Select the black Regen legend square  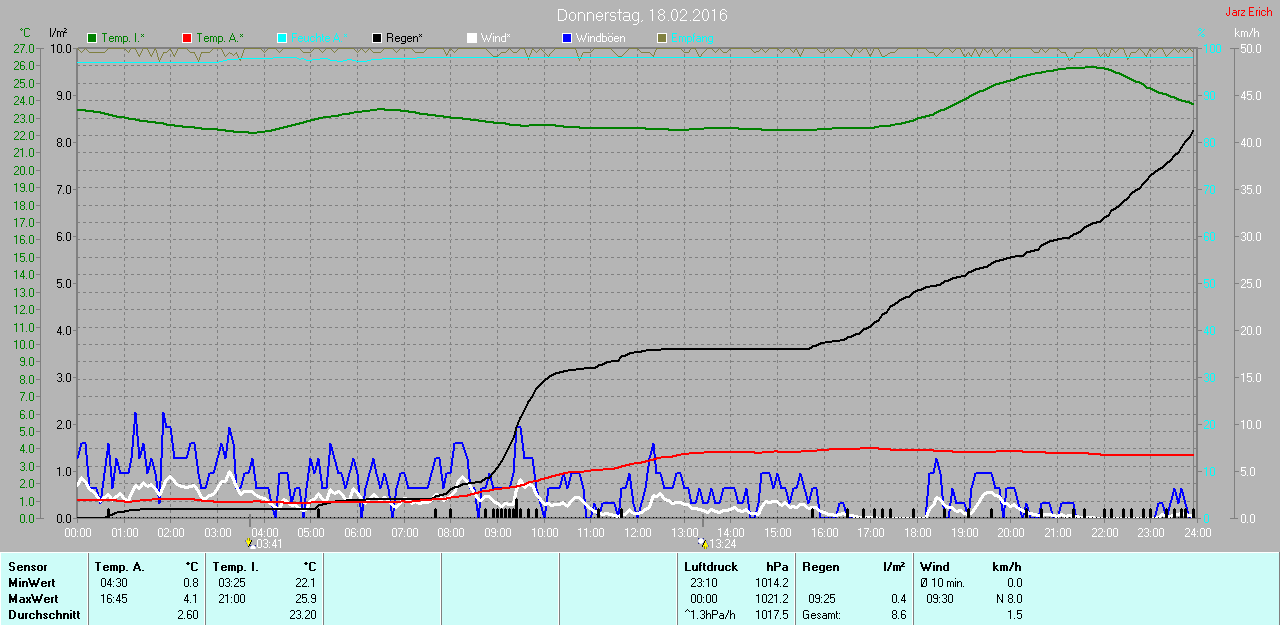coord(377,38)
